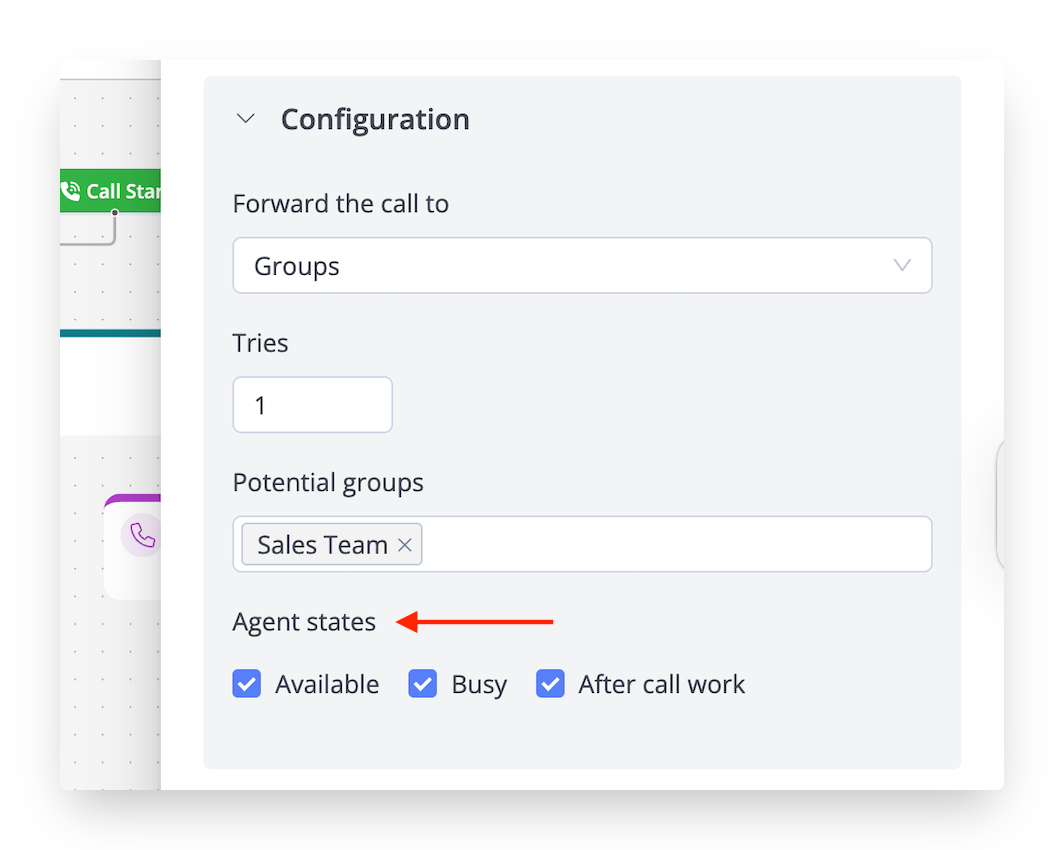The image size is (1064, 850).
Task: Click the arrow in the Groups dropdown
Action: tap(902, 266)
